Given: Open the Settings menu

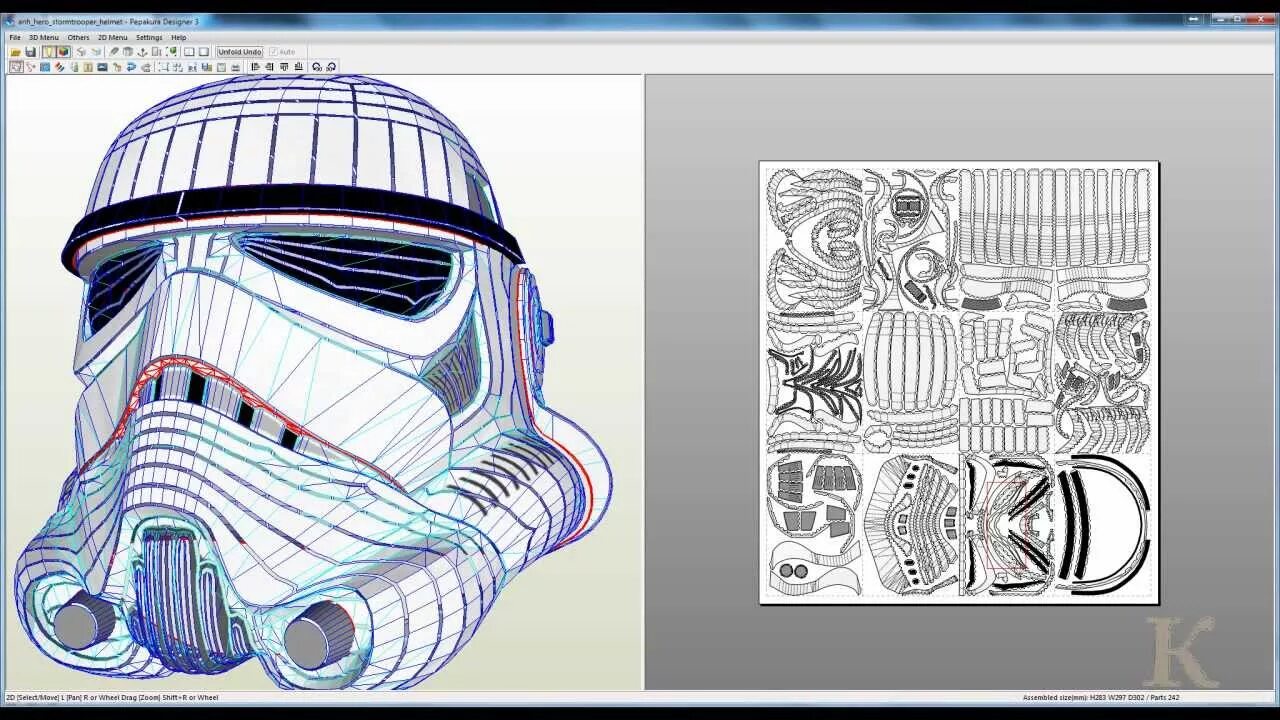Looking at the screenshot, I should (149, 37).
